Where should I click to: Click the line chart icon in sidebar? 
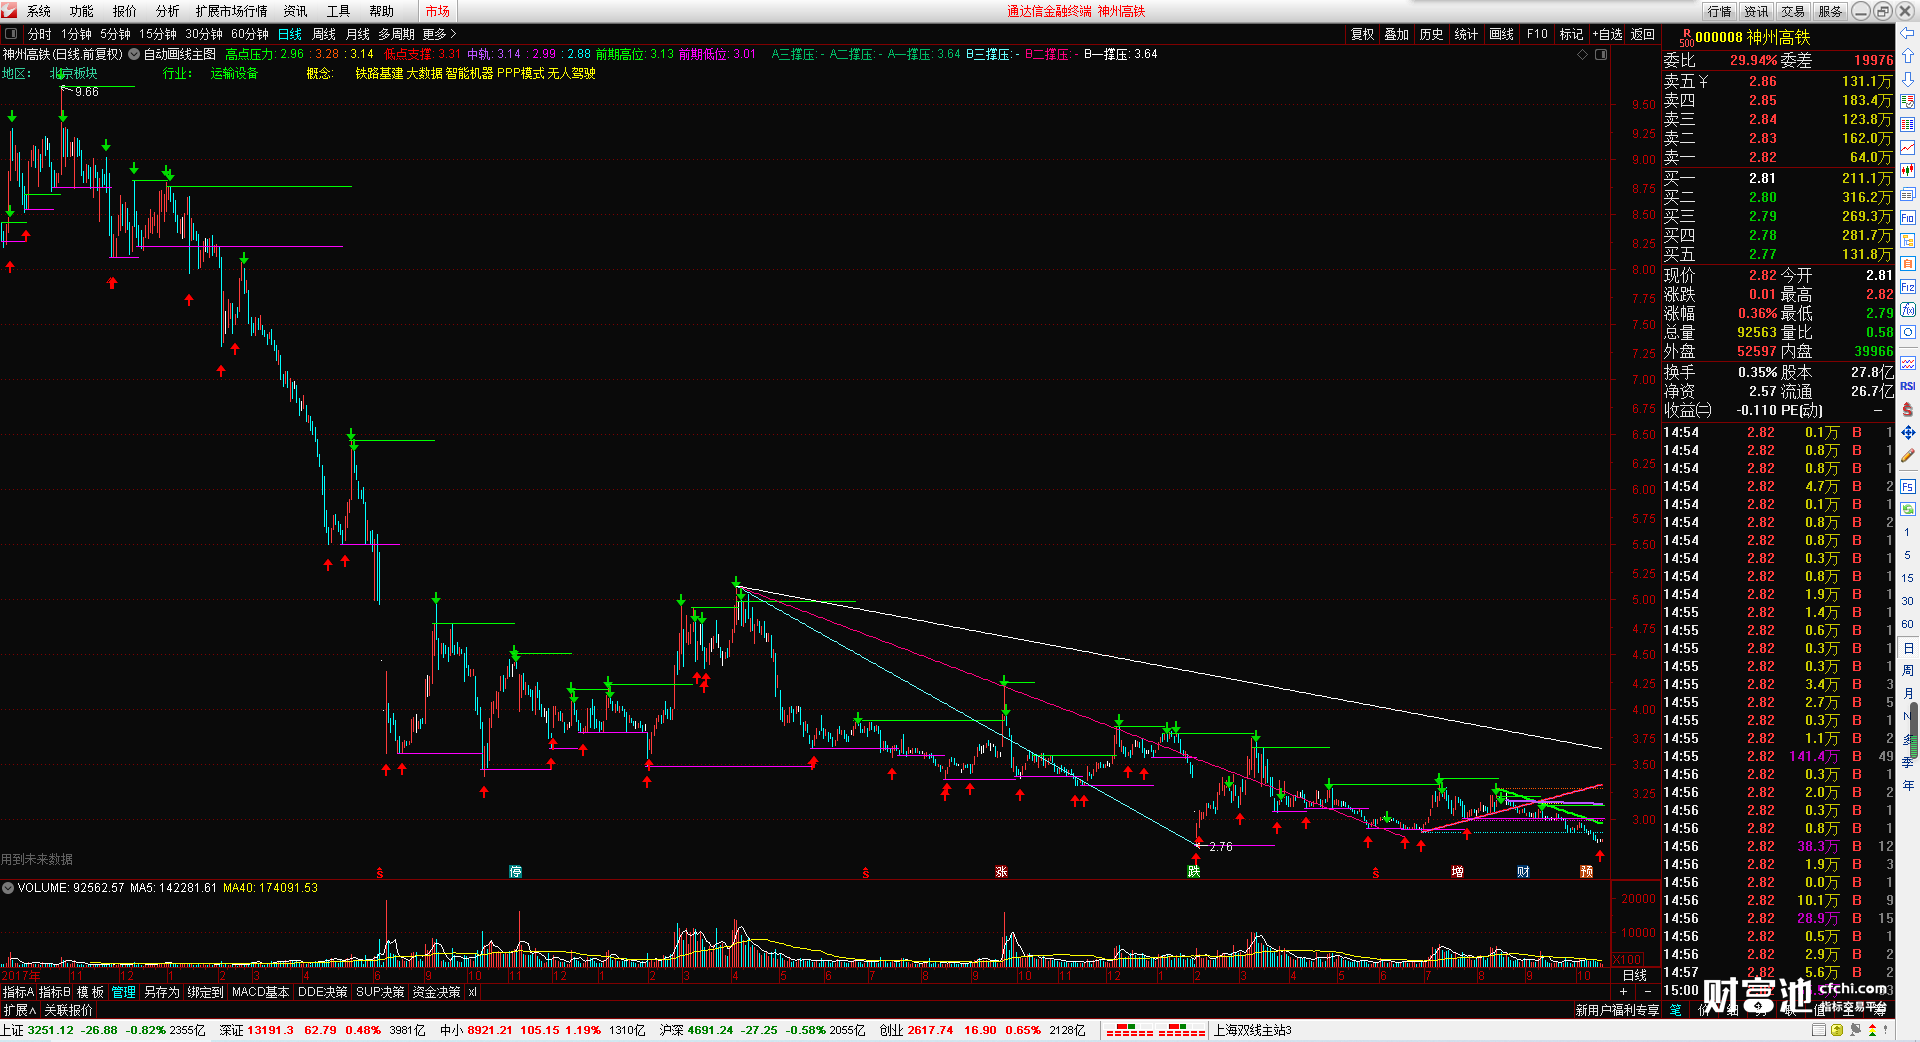pos(1908,148)
